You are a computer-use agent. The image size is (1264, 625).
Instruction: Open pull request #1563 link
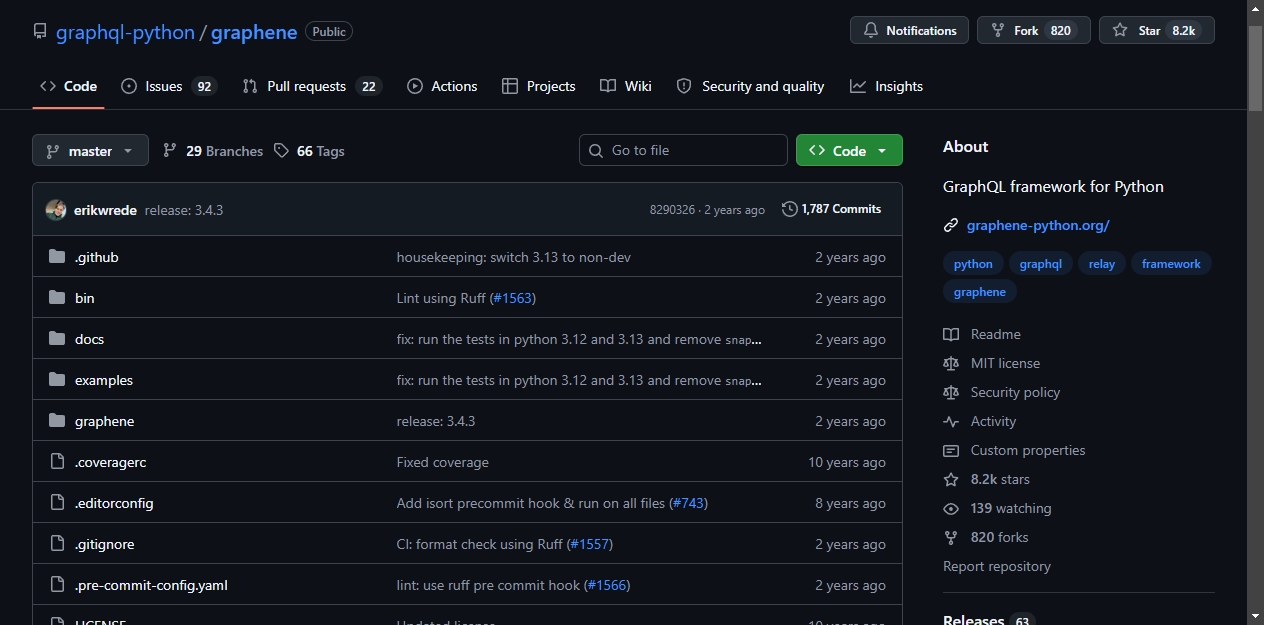coord(511,298)
